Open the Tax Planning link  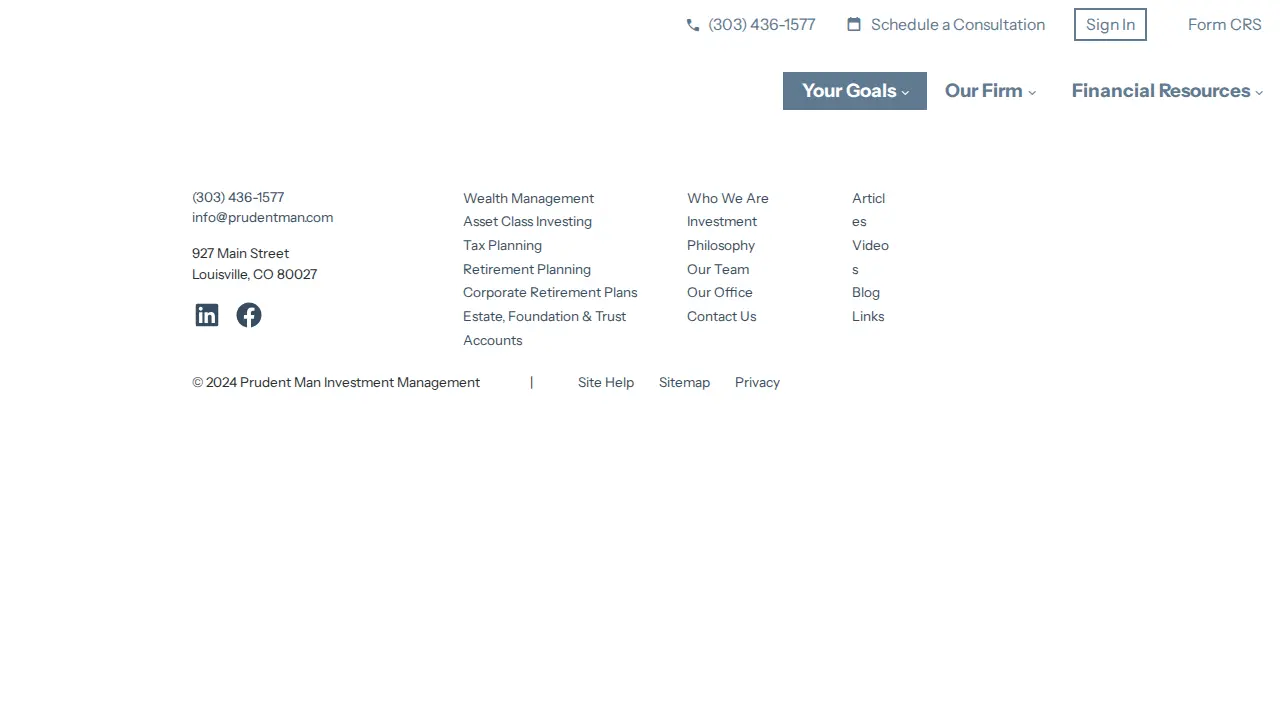point(502,245)
